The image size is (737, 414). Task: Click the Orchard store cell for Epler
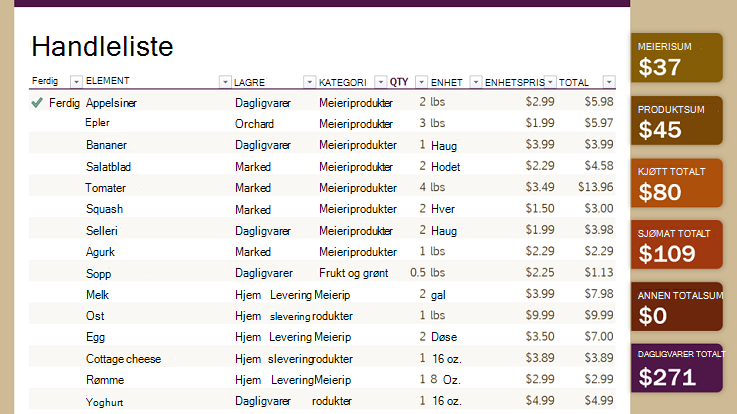(x=254, y=124)
